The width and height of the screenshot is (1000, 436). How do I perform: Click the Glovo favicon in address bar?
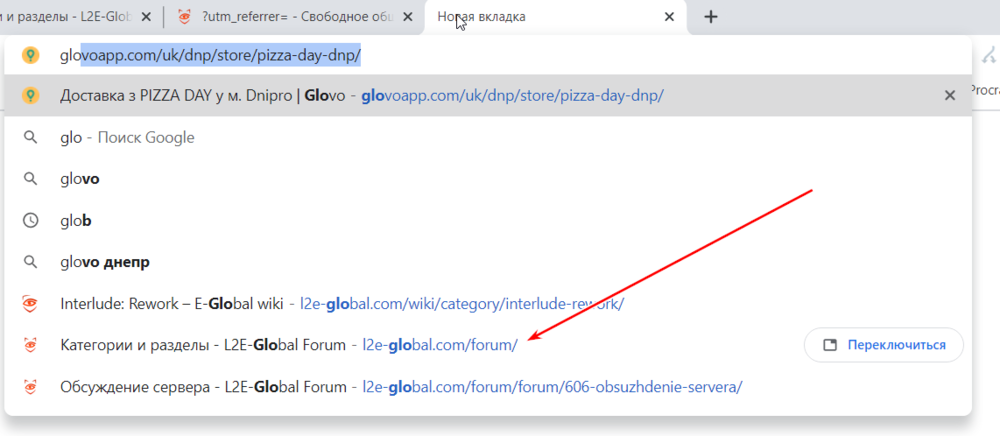(31, 55)
